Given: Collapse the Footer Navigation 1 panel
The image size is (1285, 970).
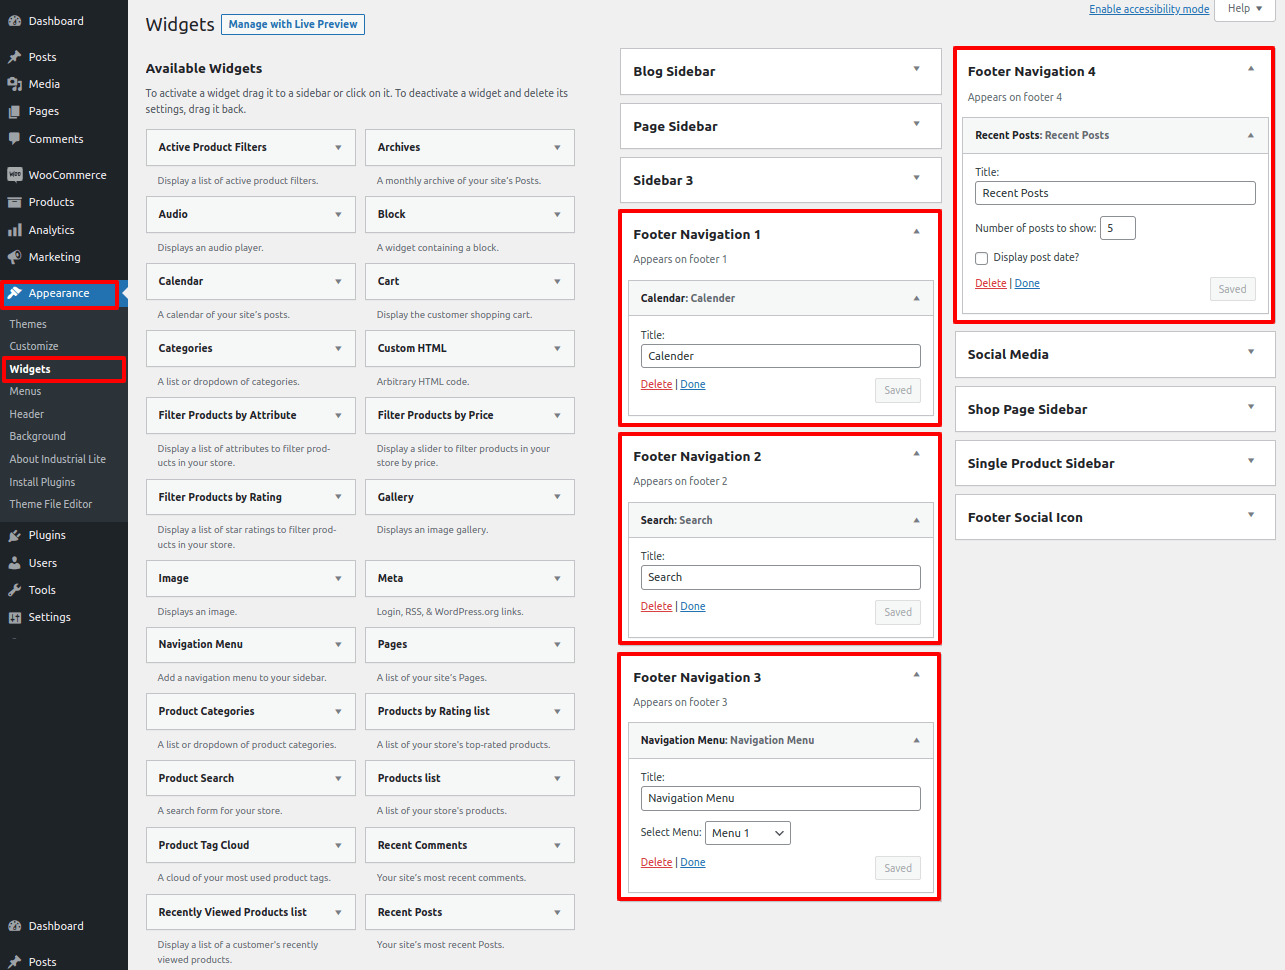Looking at the screenshot, I should [x=916, y=232].
